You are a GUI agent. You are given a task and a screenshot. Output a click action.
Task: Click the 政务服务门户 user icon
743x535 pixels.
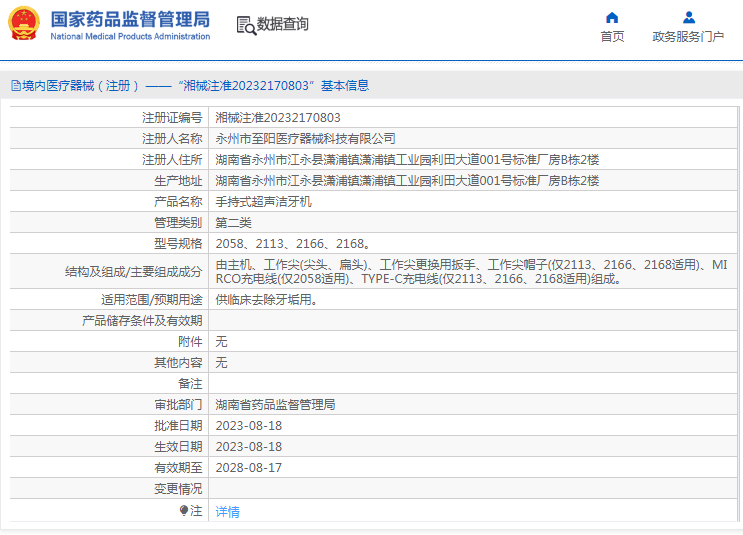(x=689, y=18)
